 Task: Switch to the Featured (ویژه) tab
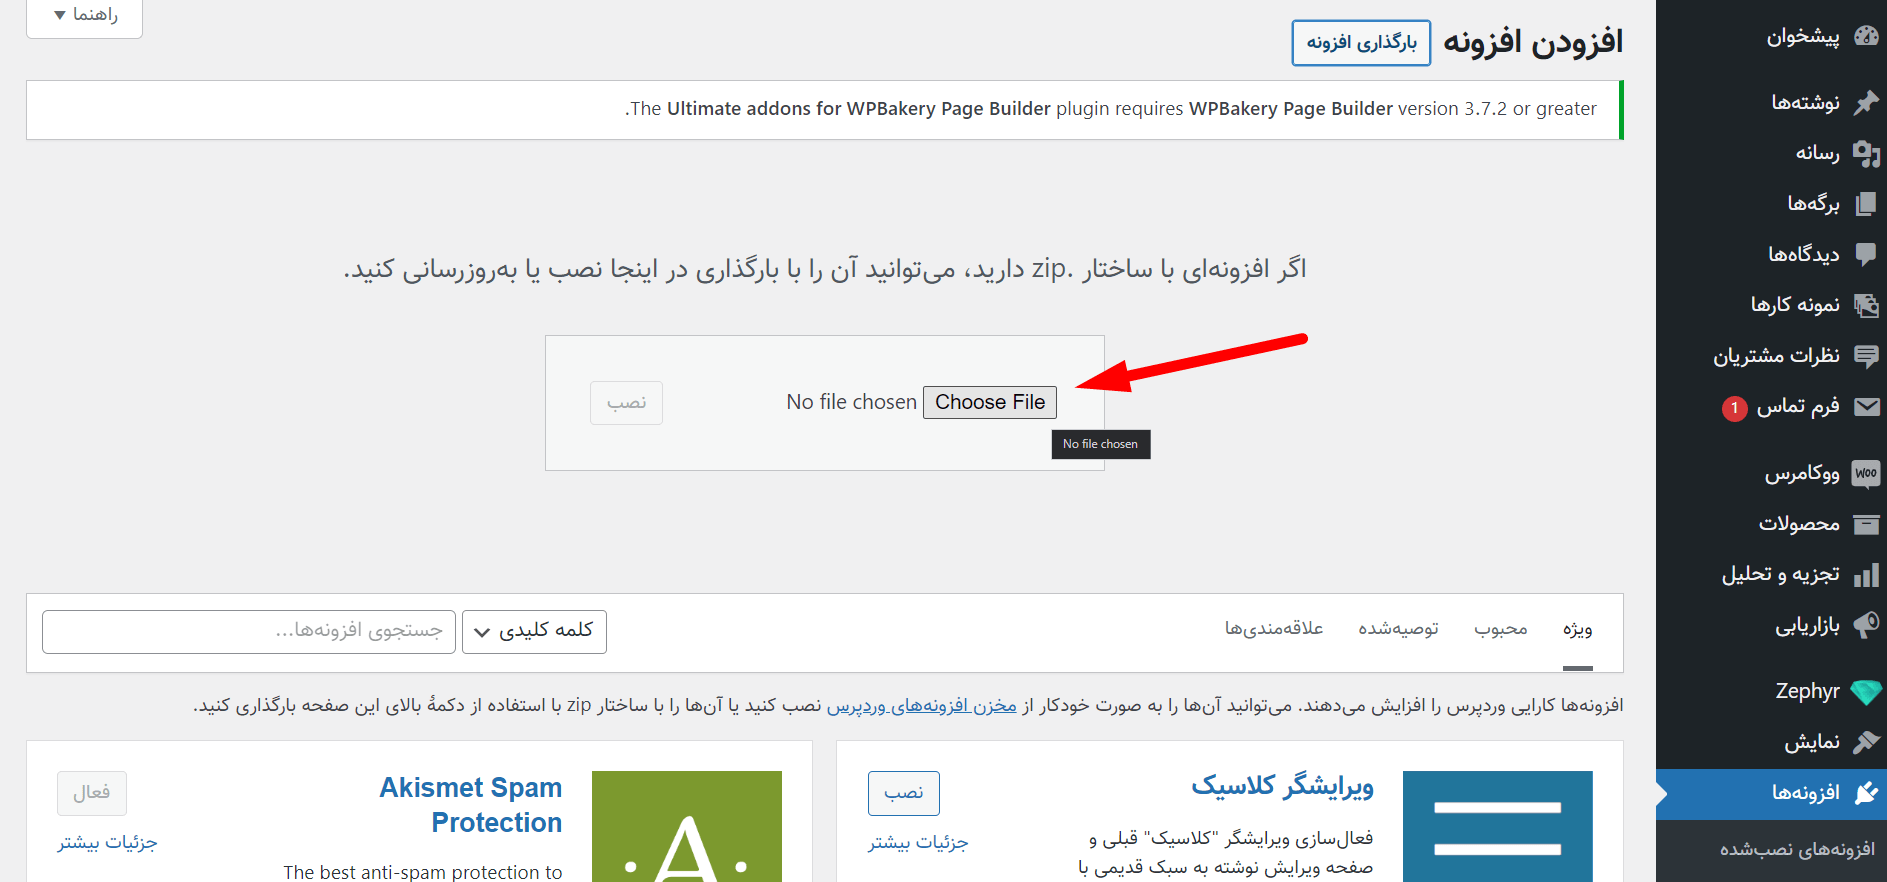[1578, 629]
